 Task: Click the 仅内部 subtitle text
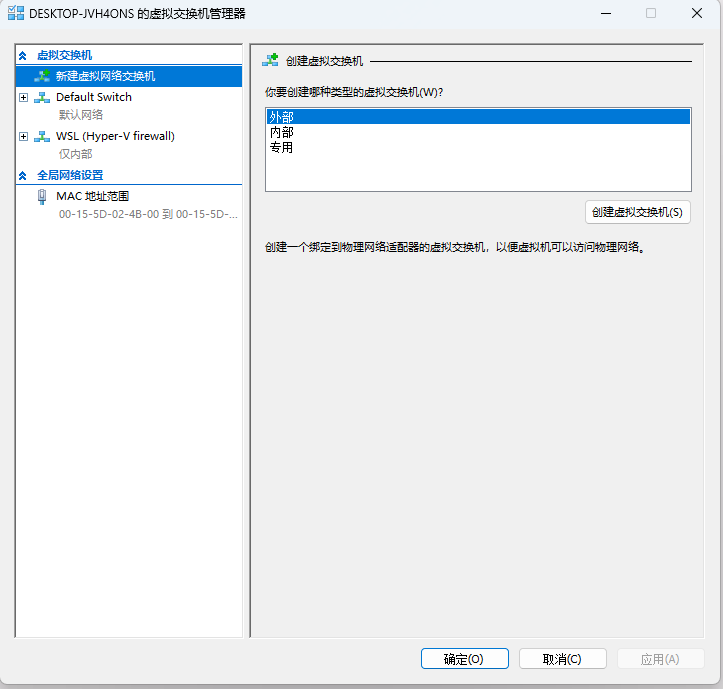click(x=76, y=154)
